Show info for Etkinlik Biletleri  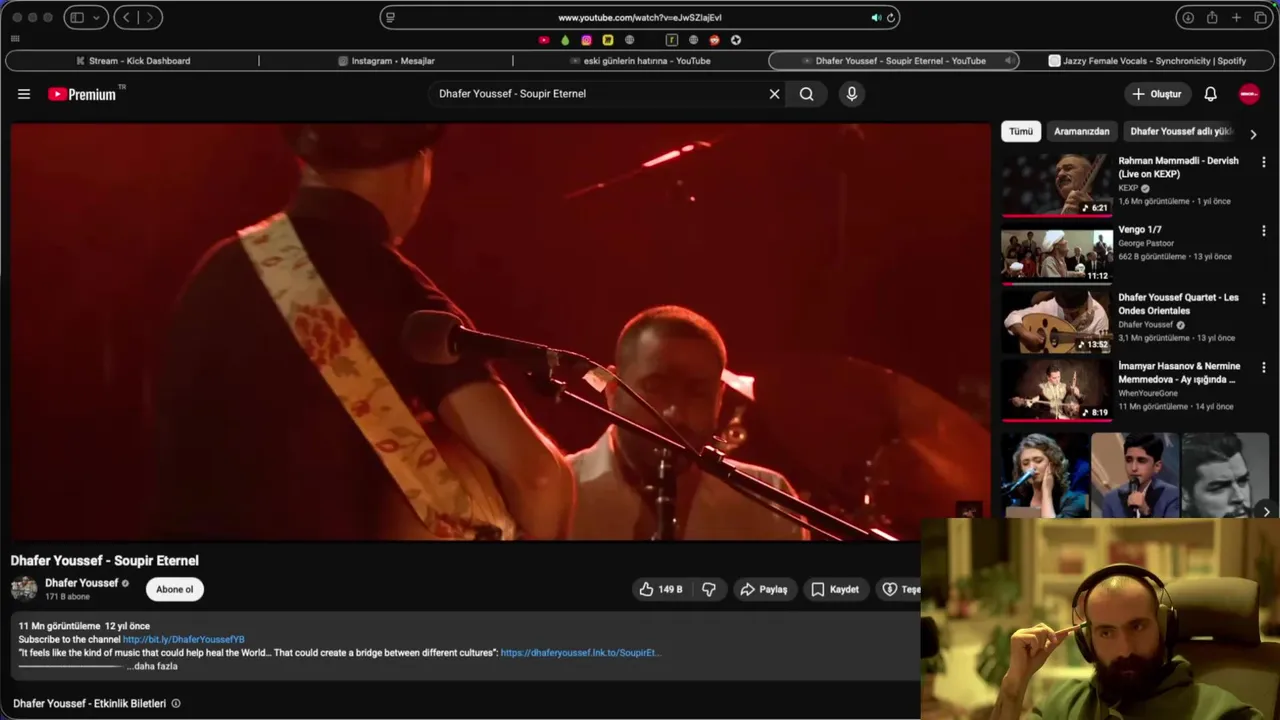coord(176,703)
